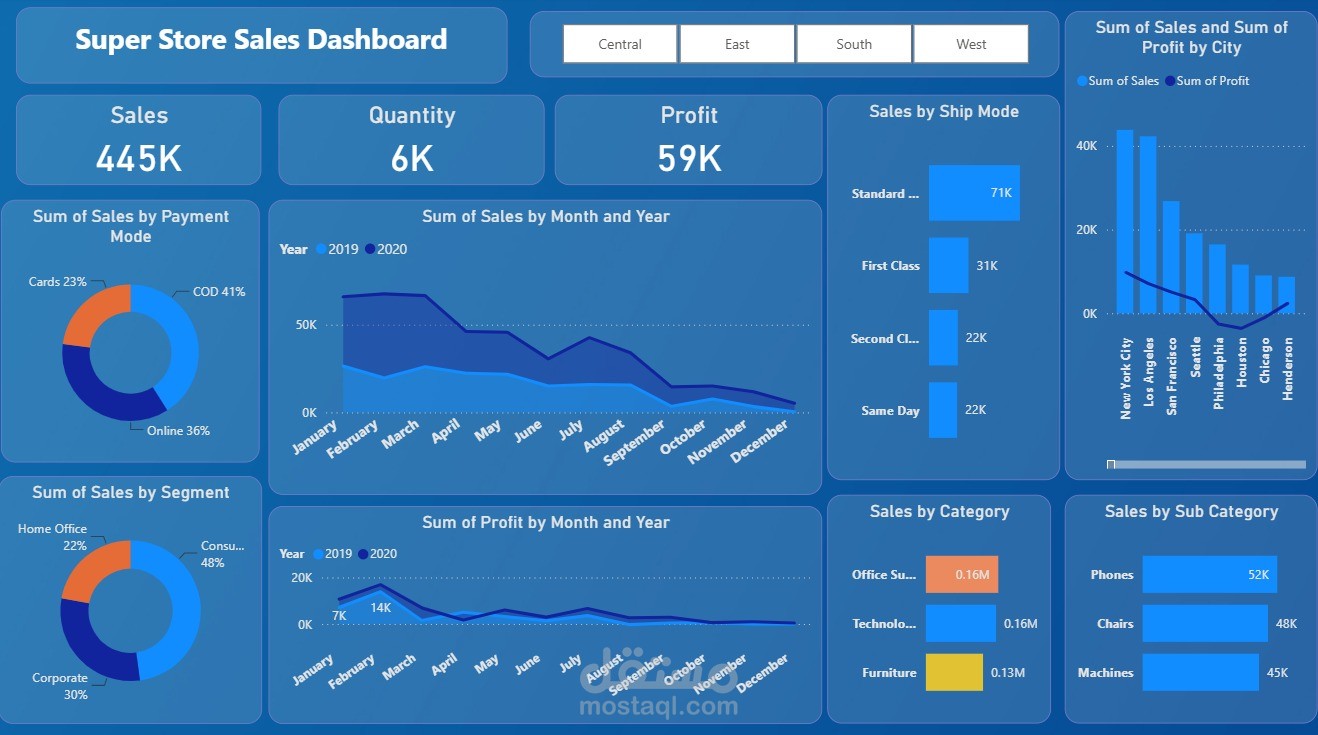Click the Los Angeles sales bar
Viewport: 1318px width, 735px height.
[1148, 225]
